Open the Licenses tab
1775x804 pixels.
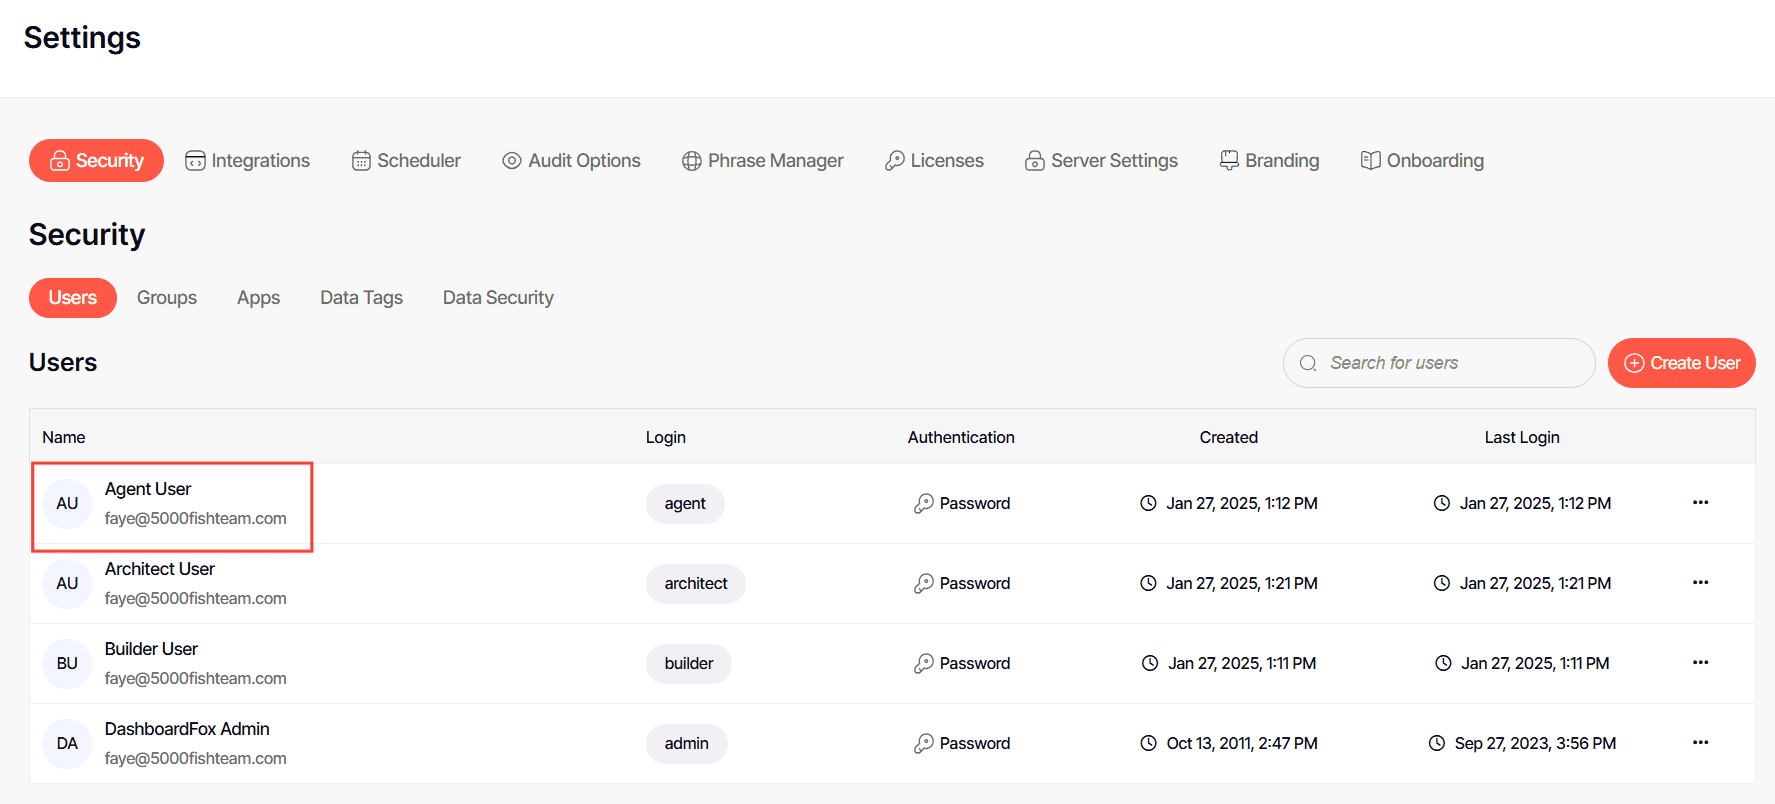tap(934, 161)
